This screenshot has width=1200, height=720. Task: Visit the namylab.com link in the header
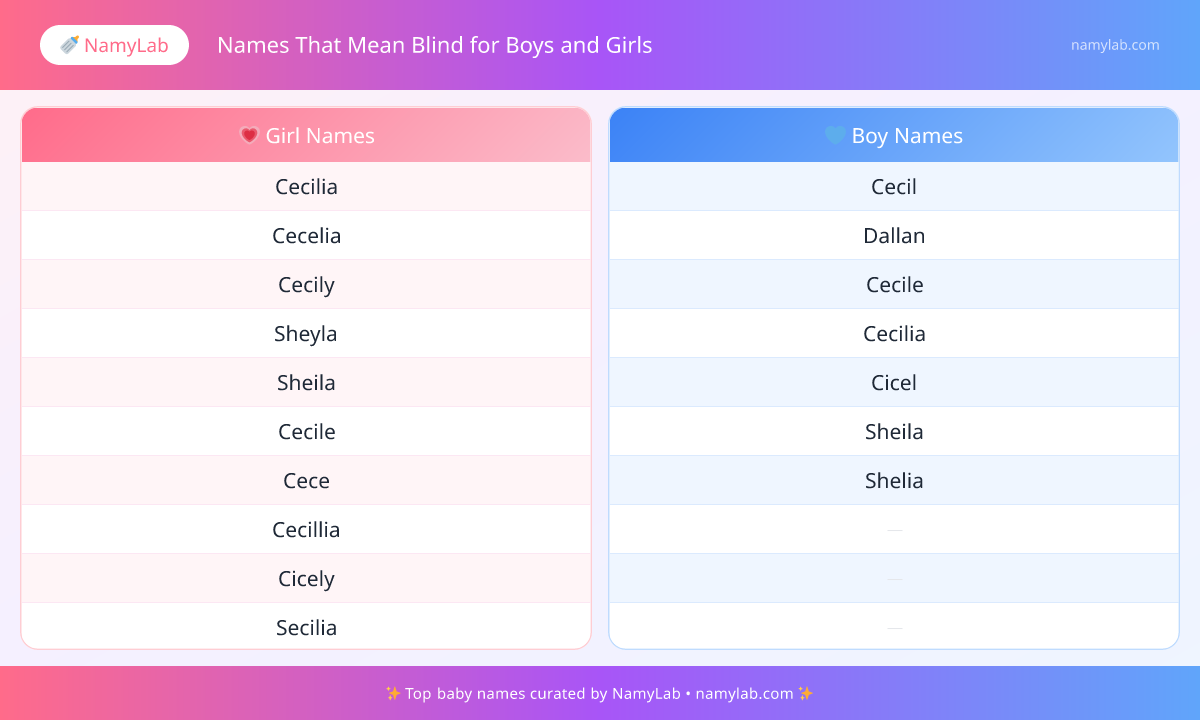(x=1115, y=45)
